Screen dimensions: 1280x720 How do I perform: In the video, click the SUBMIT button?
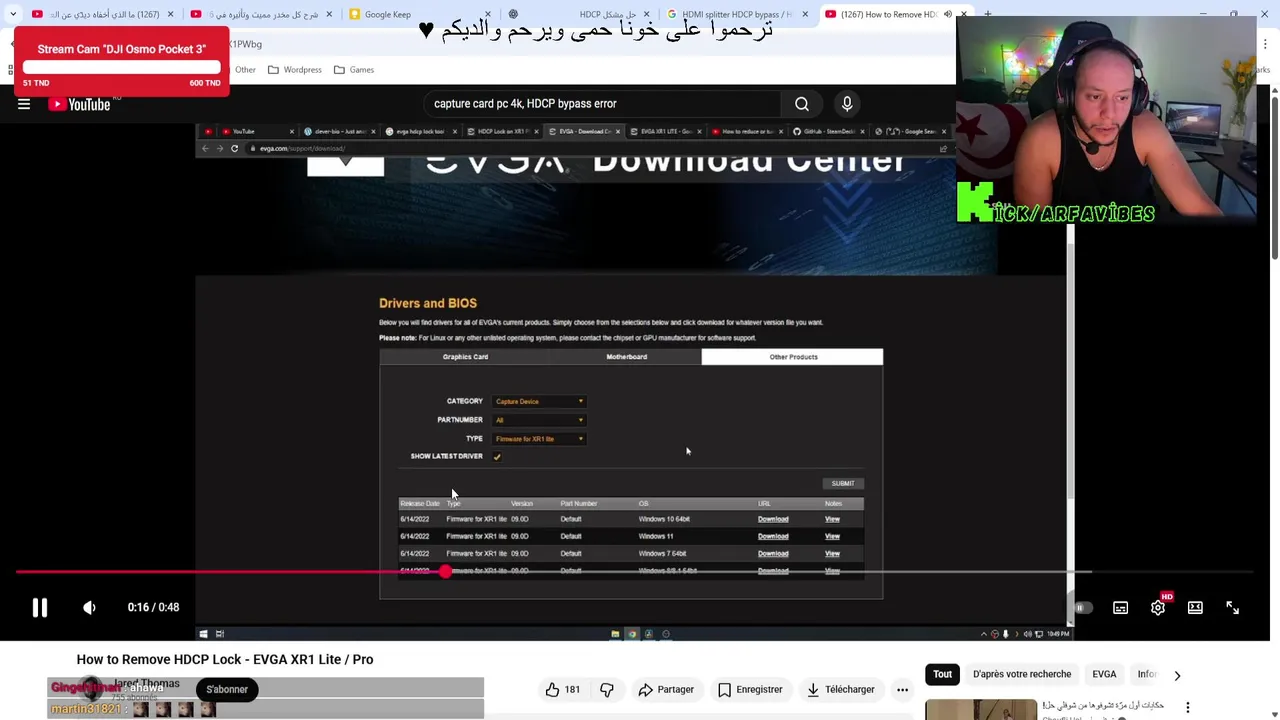(843, 484)
